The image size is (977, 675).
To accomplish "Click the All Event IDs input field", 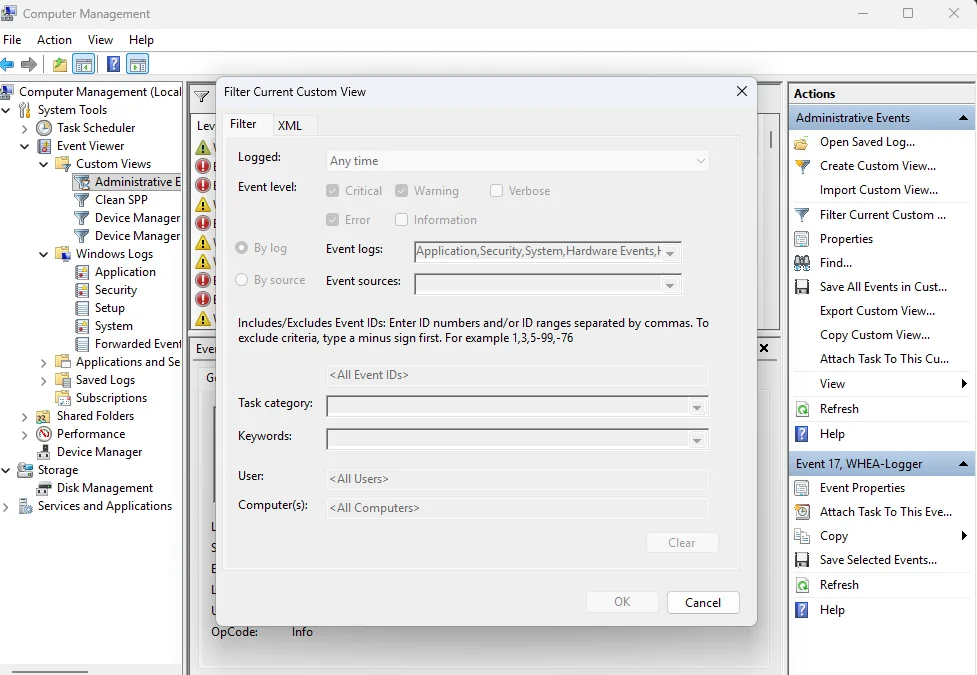I will tap(517, 375).
